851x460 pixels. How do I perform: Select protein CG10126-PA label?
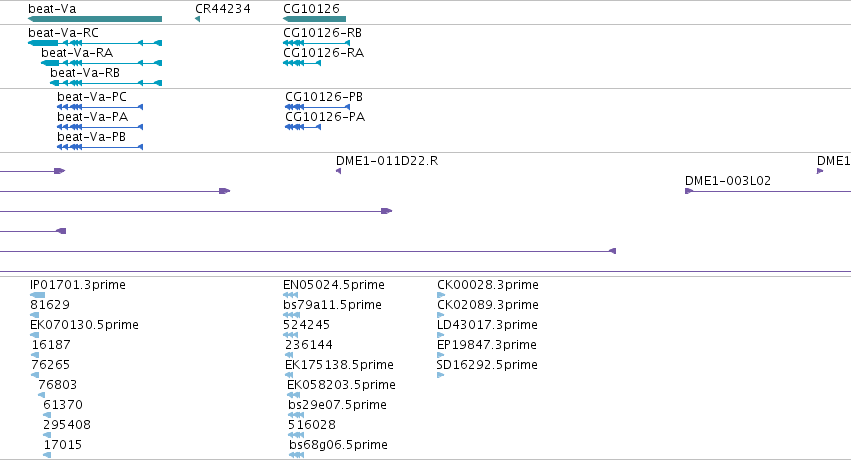pos(325,117)
